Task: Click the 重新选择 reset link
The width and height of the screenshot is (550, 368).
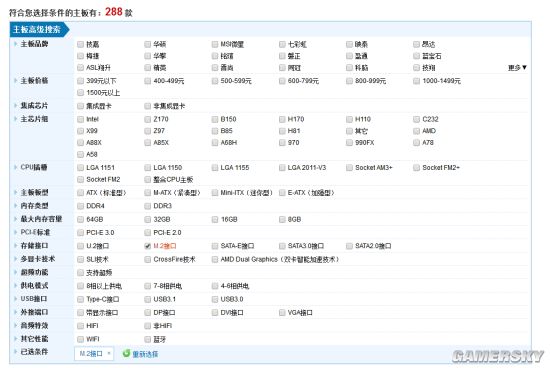Action: [x=145, y=354]
